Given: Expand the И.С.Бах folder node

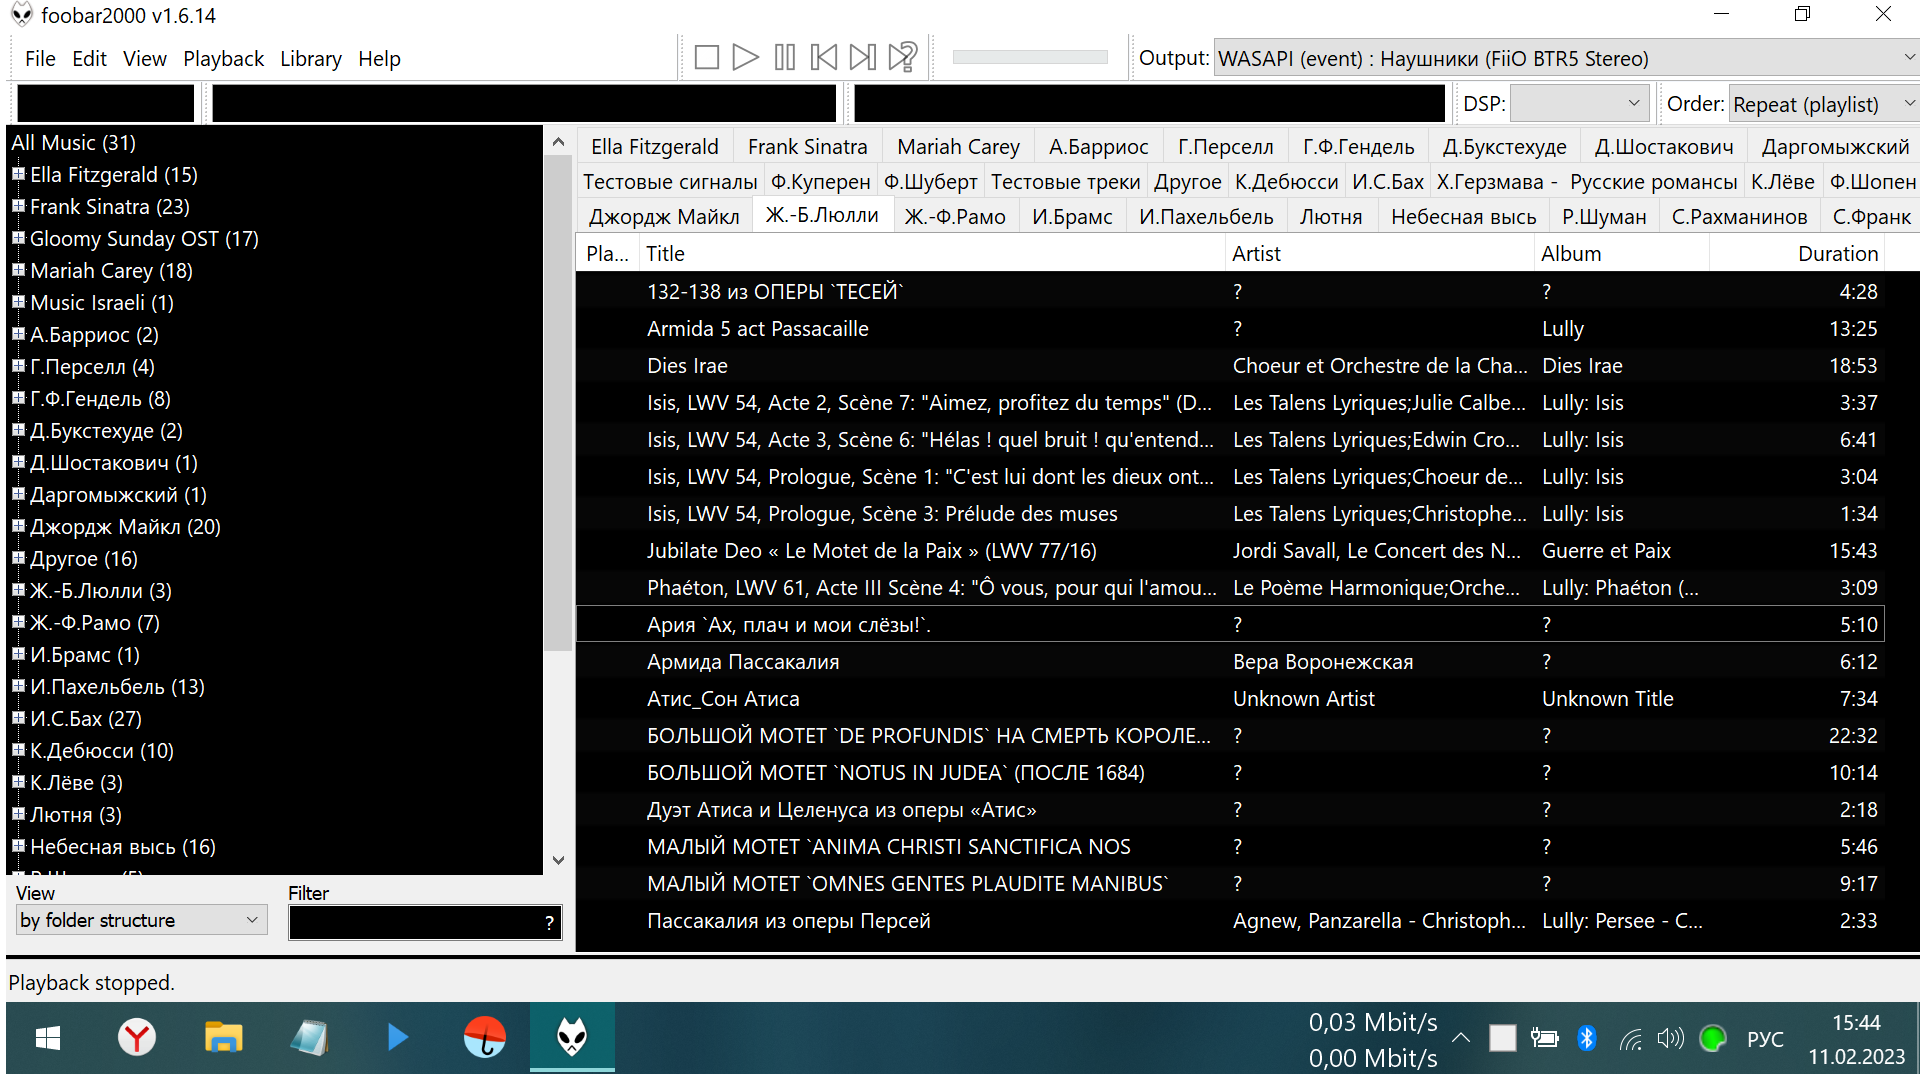Looking at the screenshot, I should tap(18, 718).
